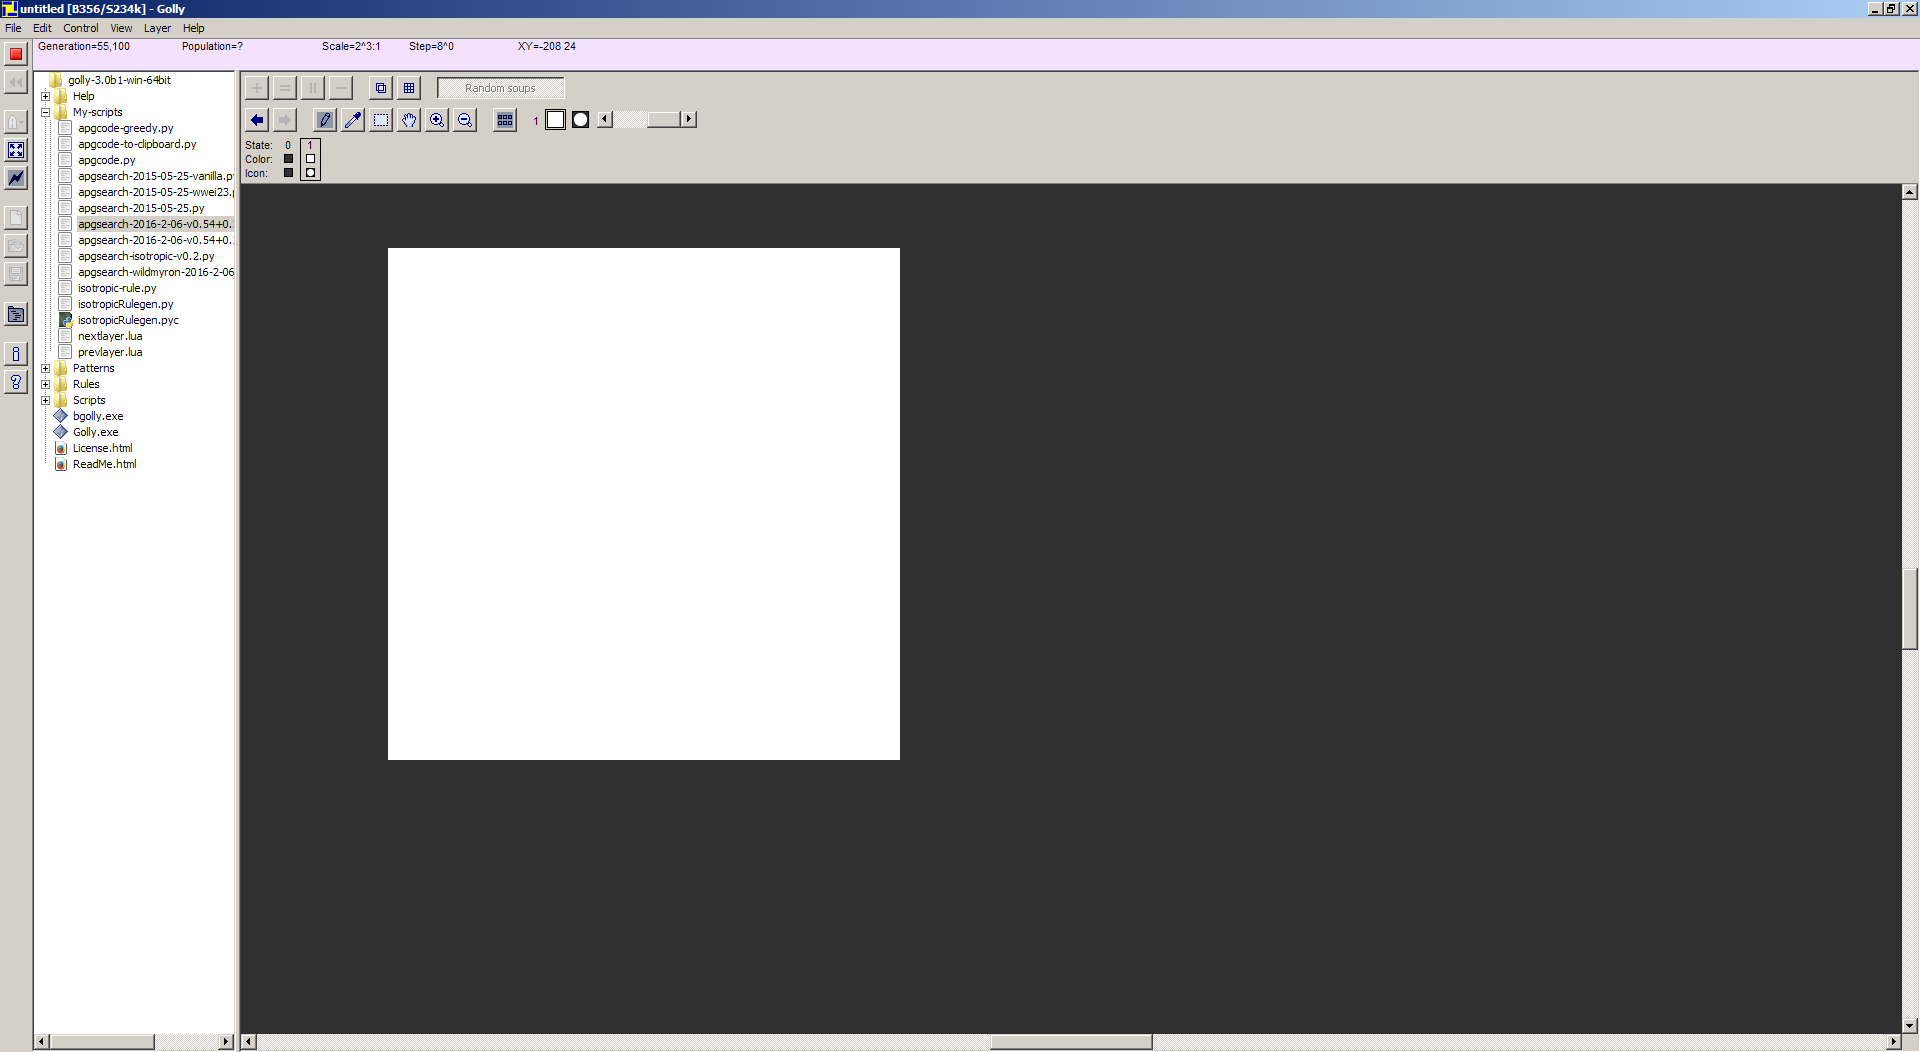This screenshot has width=1920, height=1052.
Task: Click drawing state scrollbar right arrow
Action: (x=688, y=119)
